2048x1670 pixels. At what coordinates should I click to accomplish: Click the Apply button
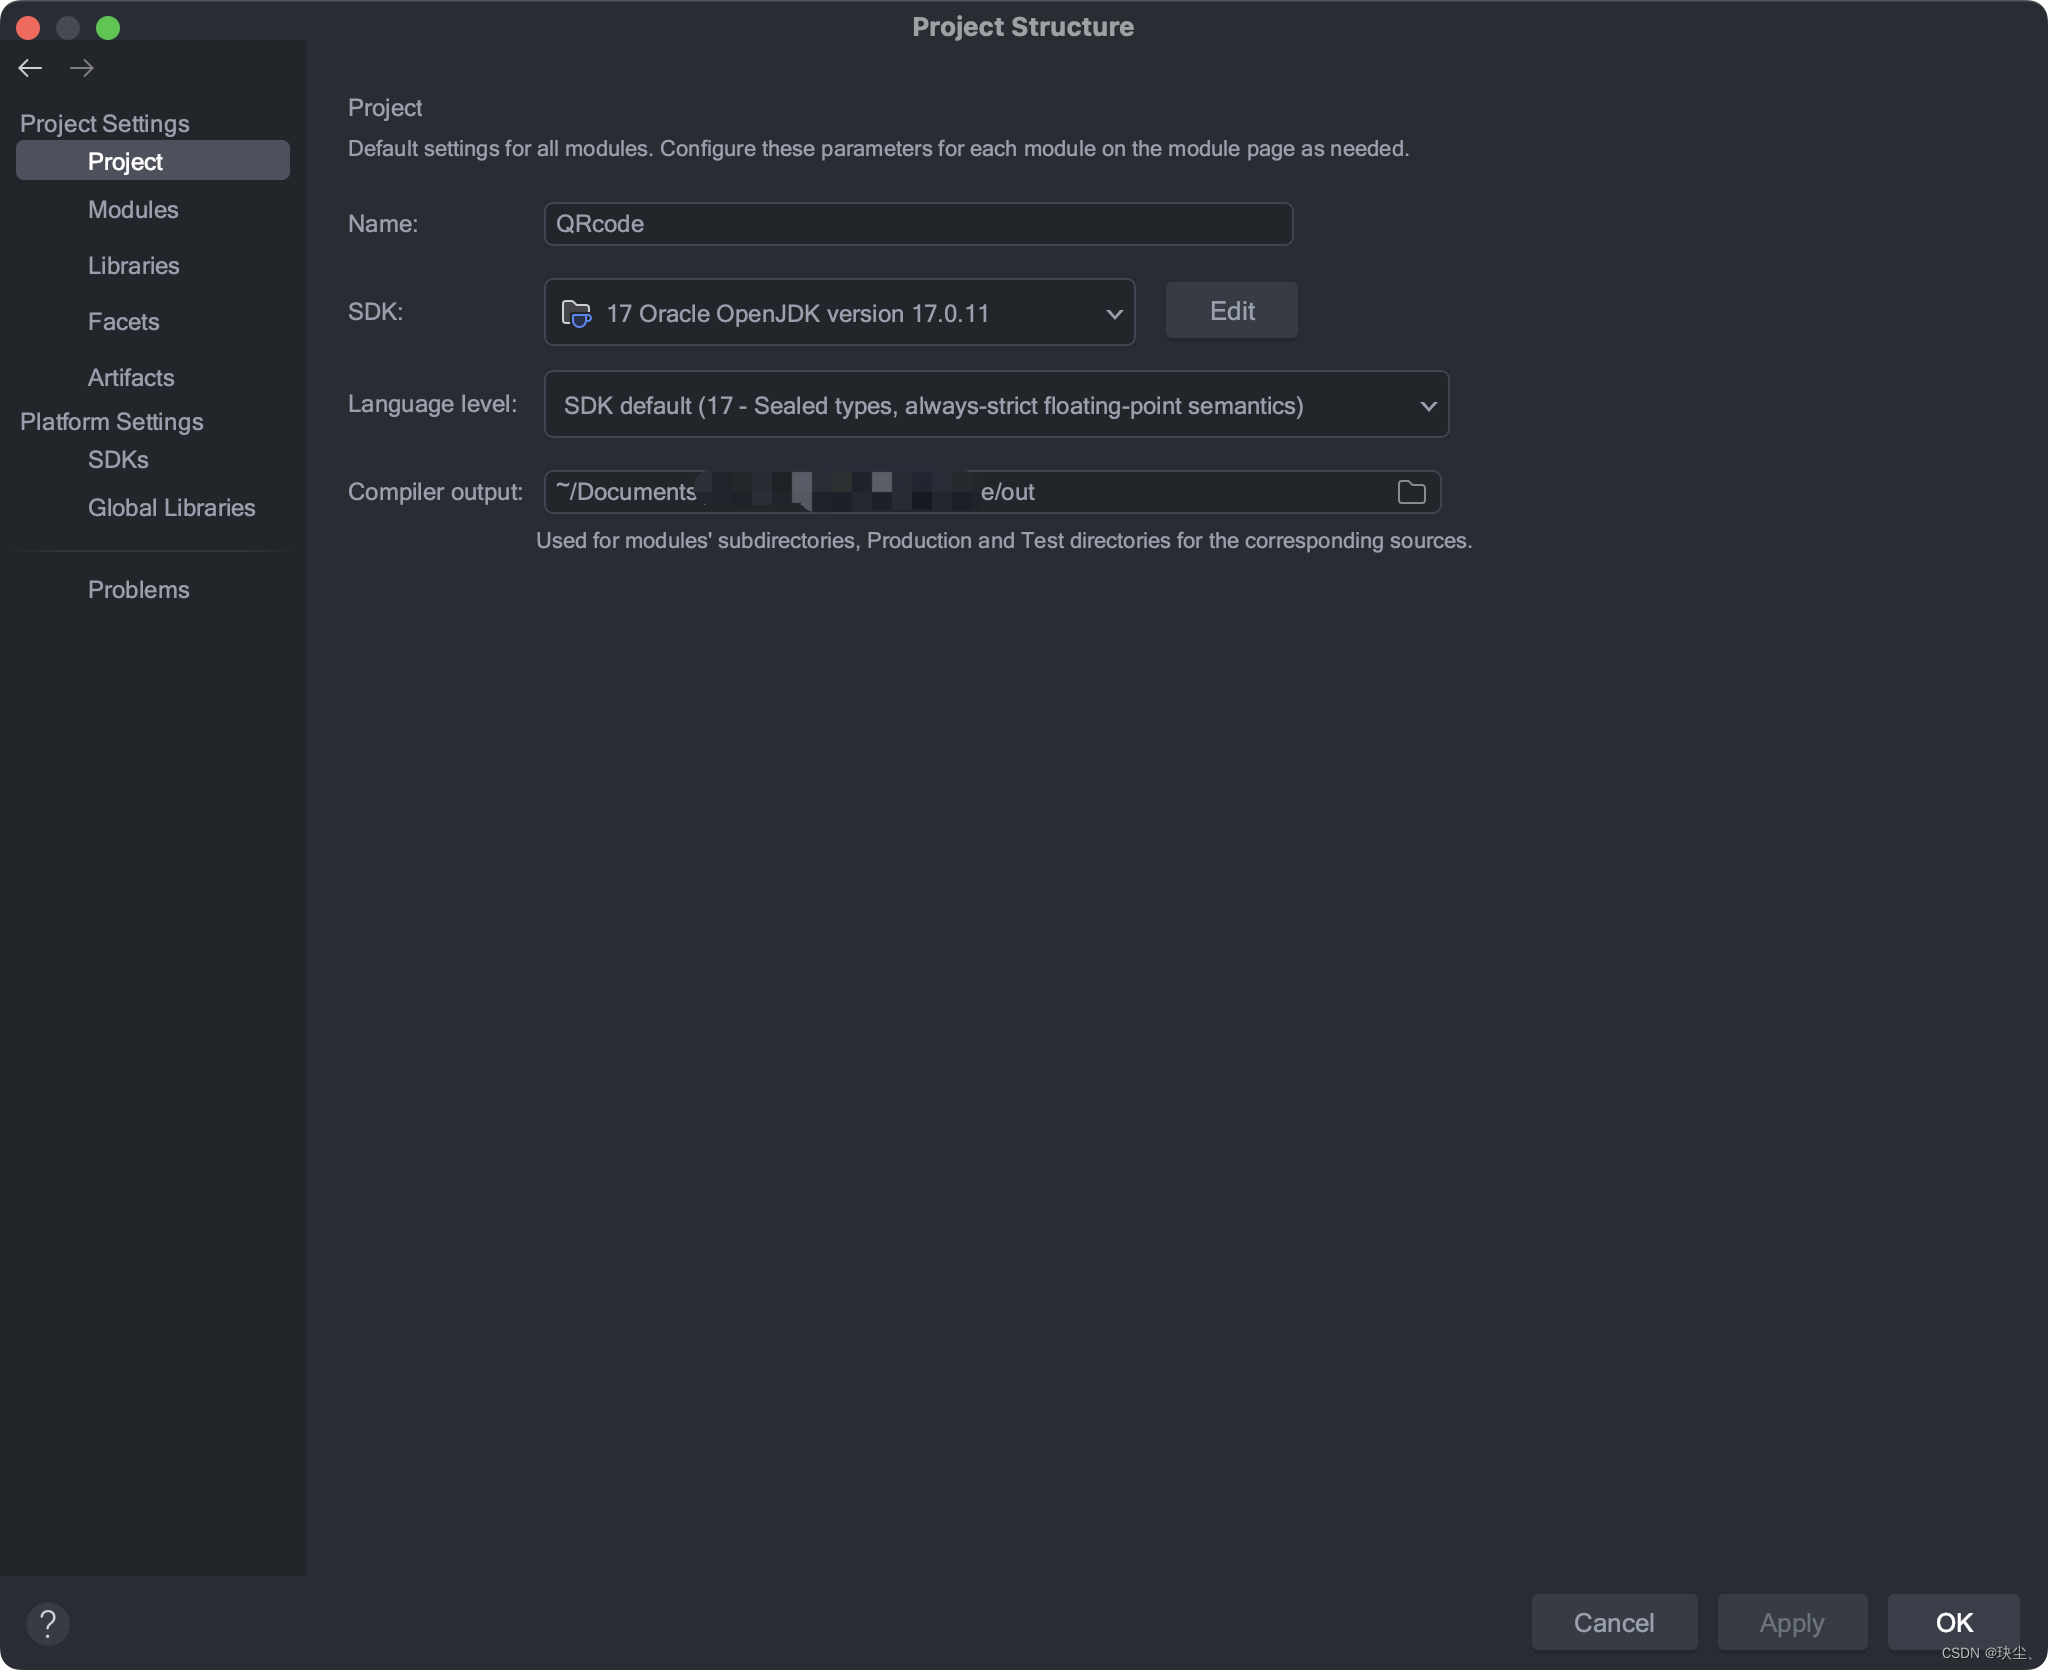(x=1792, y=1622)
